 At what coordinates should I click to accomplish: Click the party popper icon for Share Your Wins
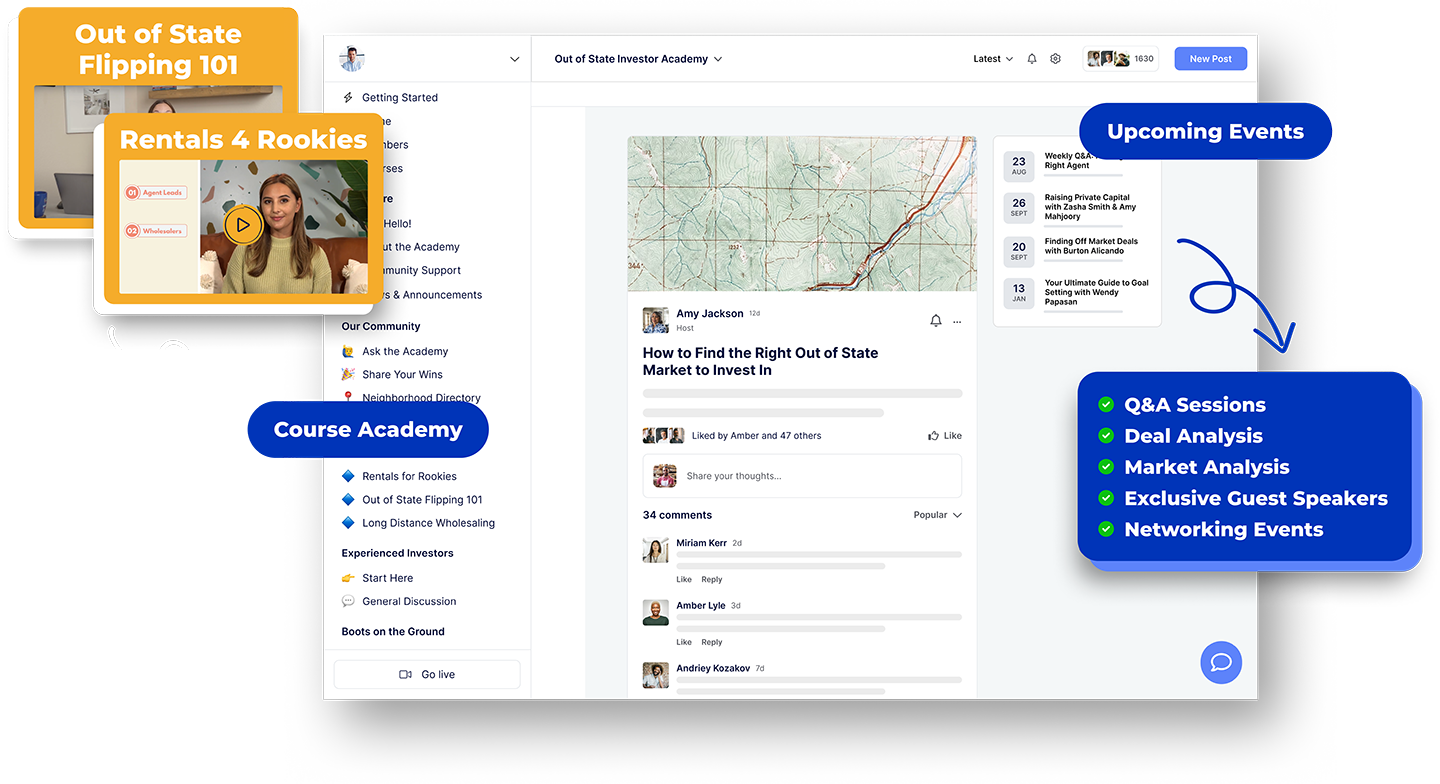pyautogui.click(x=348, y=374)
